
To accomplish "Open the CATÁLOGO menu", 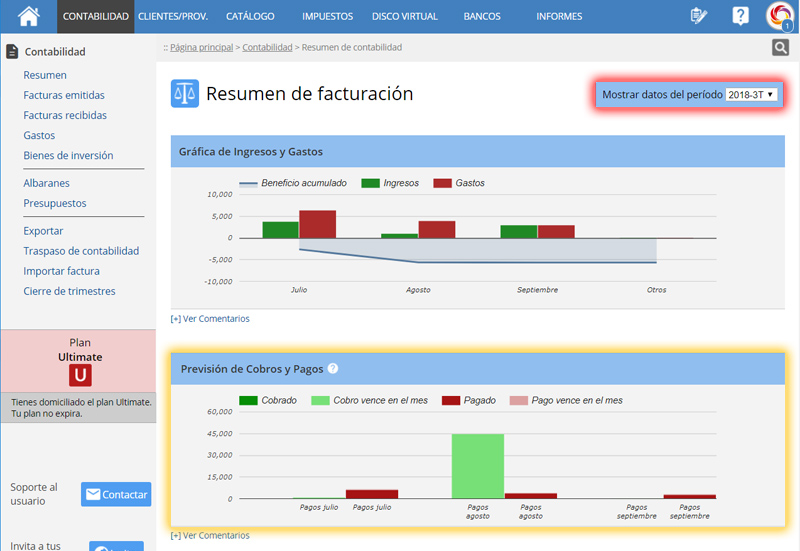I will point(250,16).
